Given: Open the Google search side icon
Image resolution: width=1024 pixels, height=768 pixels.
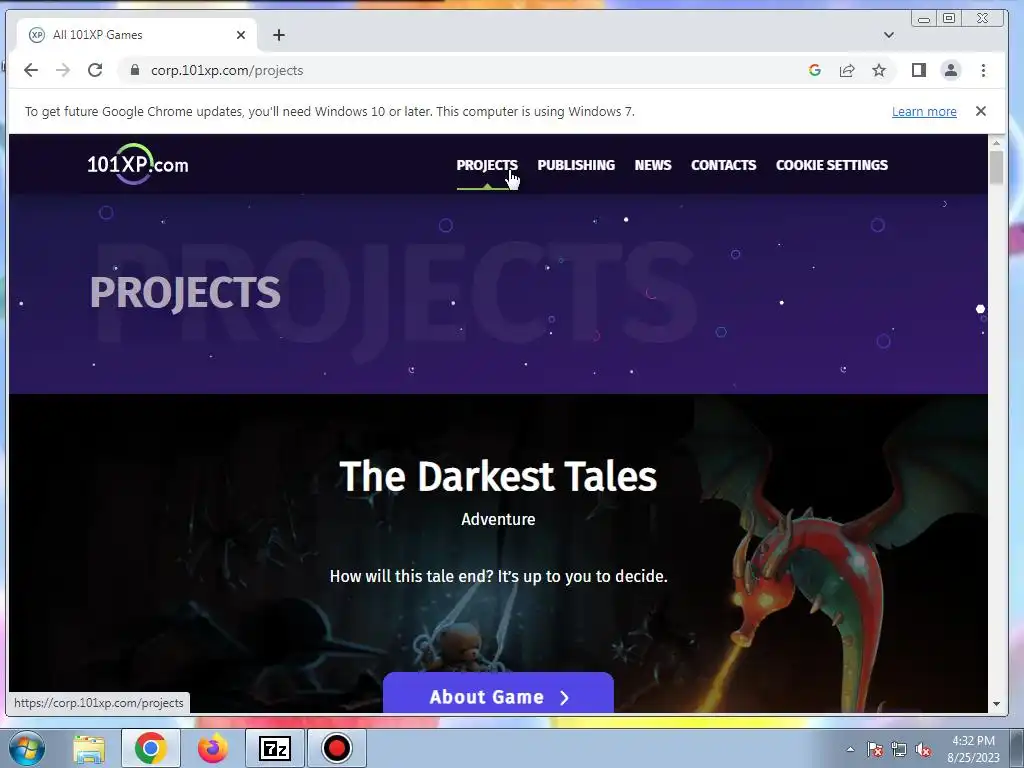Looking at the screenshot, I should (814, 71).
